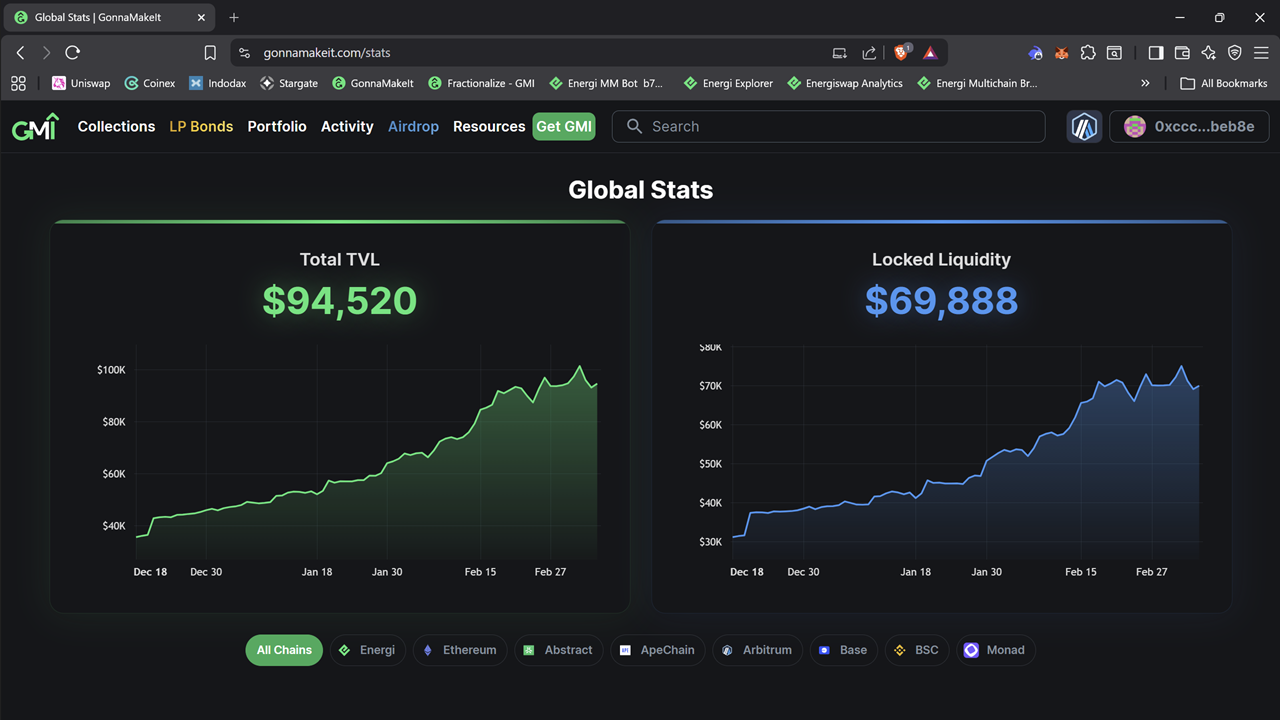Go to the LP Bonds page
The height and width of the screenshot is (720, 1280).
pyautogui.click(x=201, y=127)
